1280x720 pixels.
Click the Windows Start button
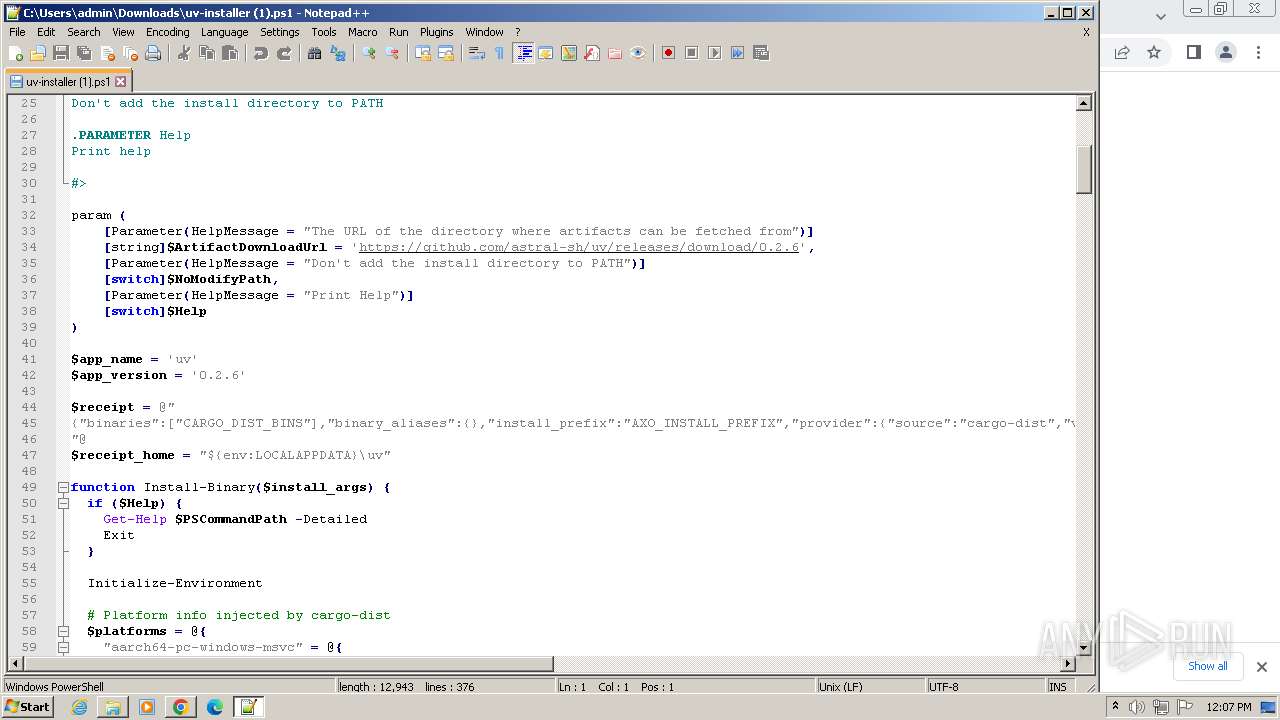coord(28,707)
